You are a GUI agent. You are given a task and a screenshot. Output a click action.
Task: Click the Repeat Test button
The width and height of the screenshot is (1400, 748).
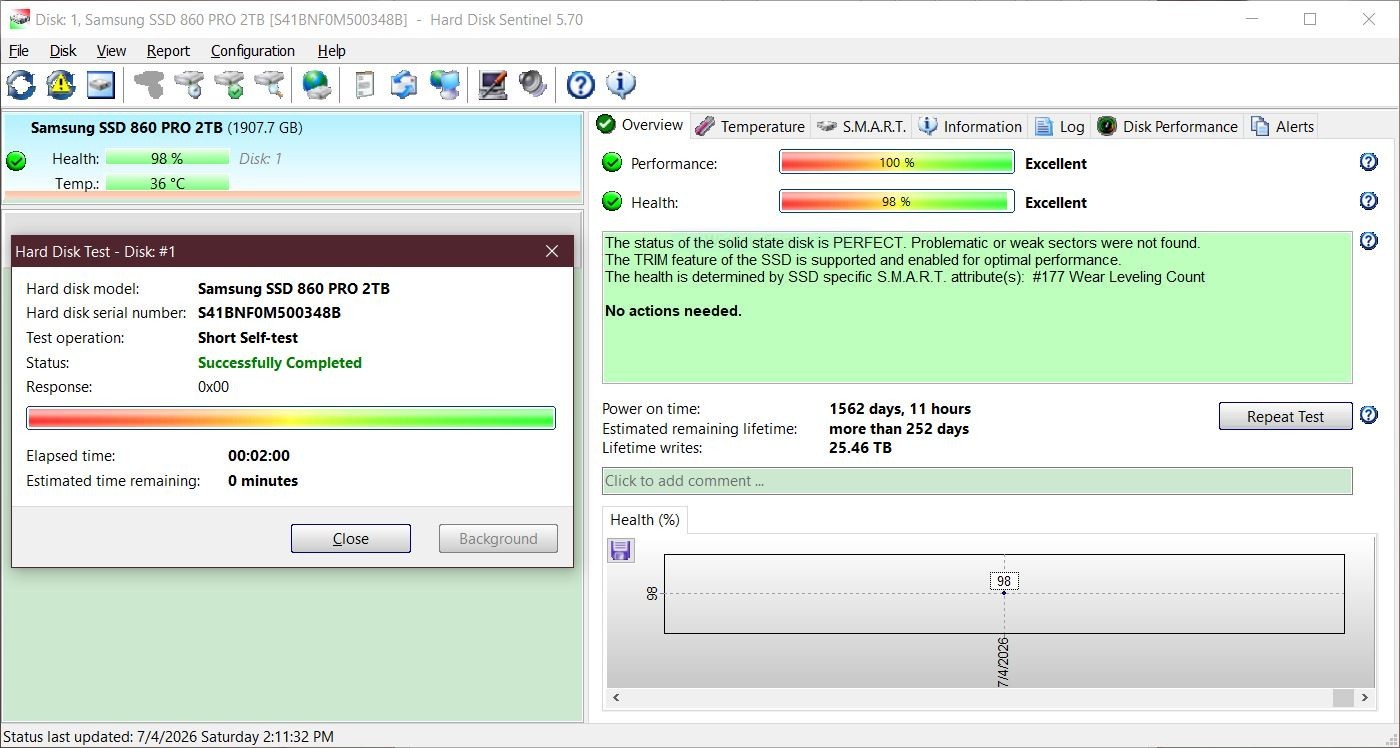tap(1285, 416)
